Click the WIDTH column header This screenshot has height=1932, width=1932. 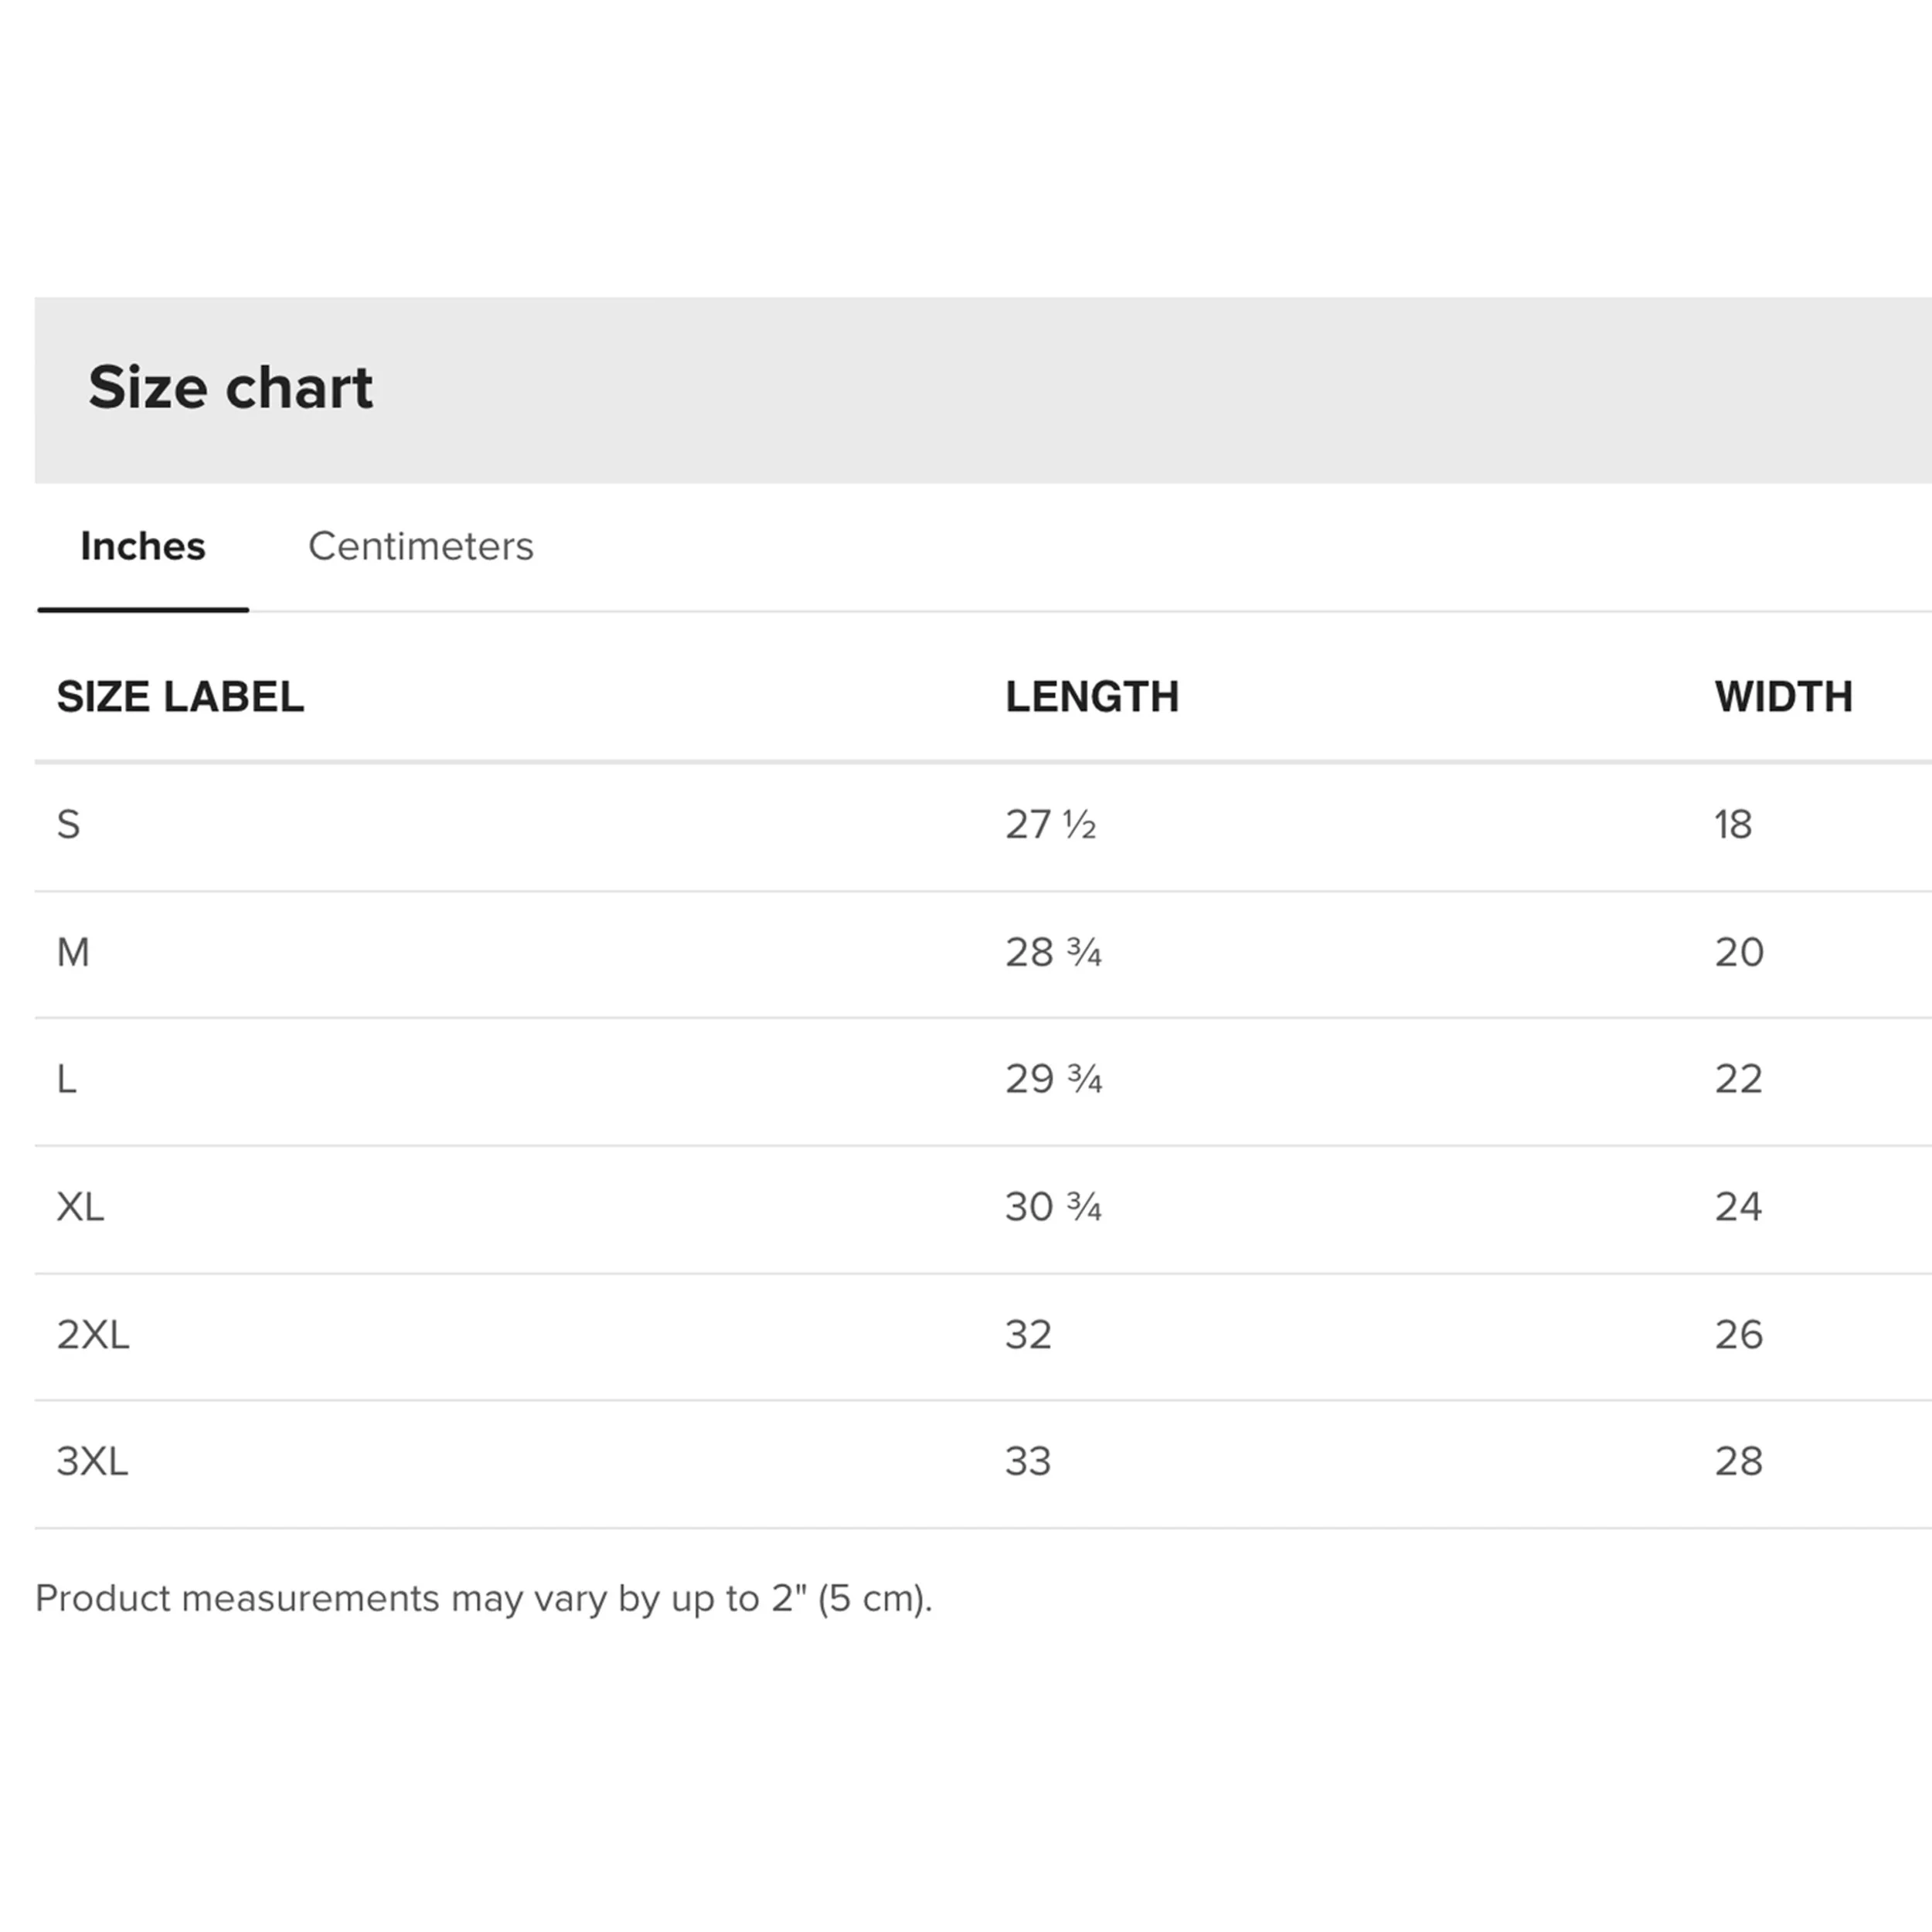(1784, 697)
